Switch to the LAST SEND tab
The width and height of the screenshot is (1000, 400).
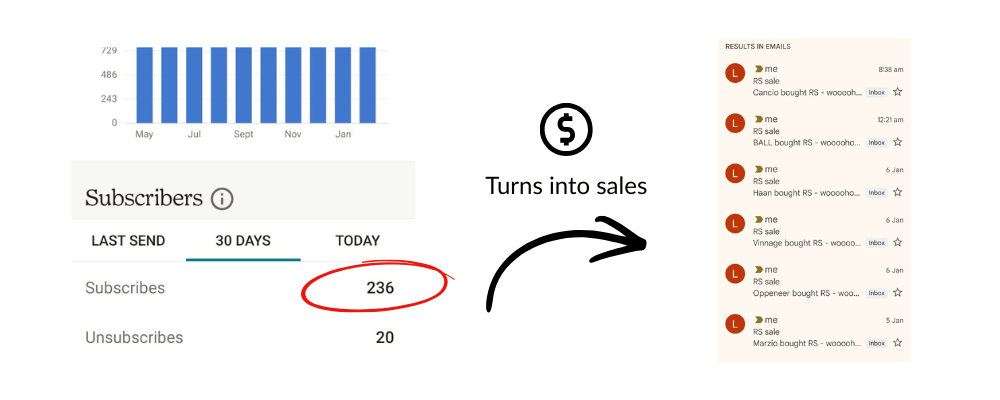[128, 241]
